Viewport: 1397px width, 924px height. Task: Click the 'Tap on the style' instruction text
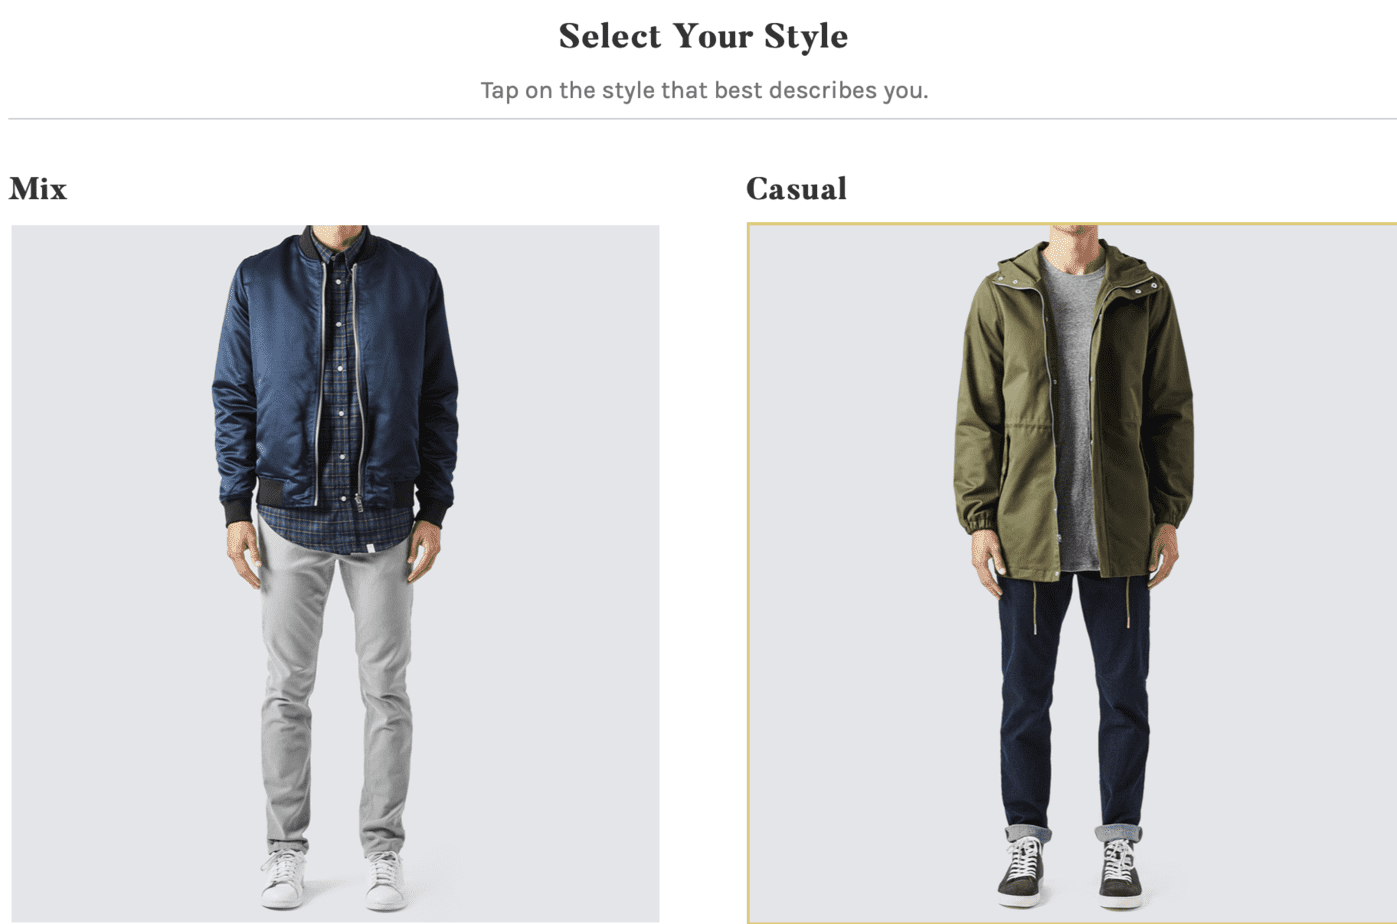704,90
